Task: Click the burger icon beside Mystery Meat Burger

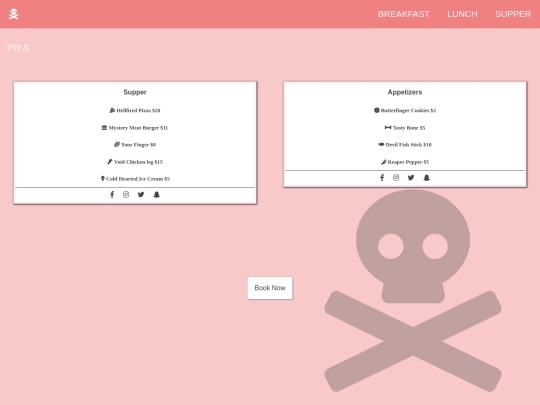Action: tap(104, 127)
